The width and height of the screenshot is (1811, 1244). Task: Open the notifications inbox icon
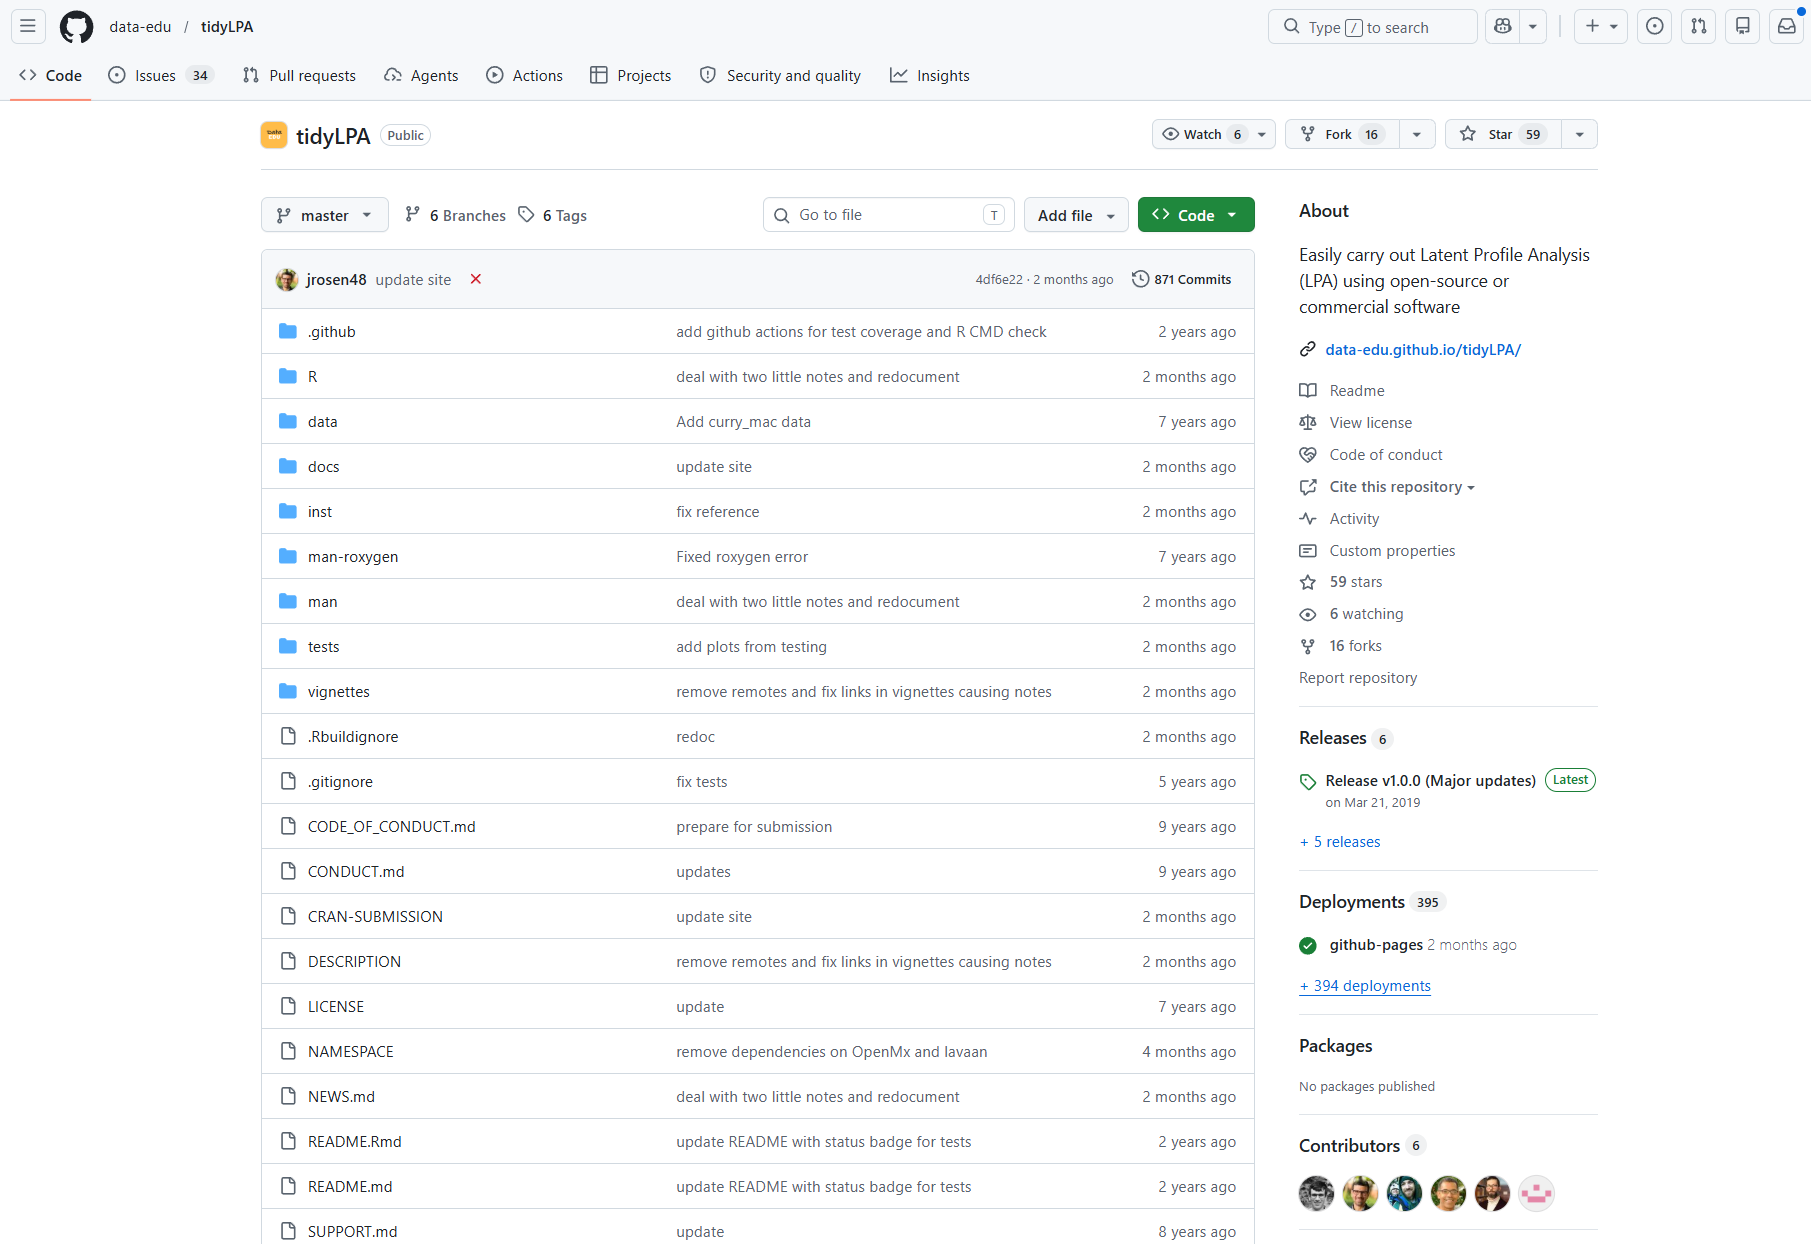pos(1786,27)
